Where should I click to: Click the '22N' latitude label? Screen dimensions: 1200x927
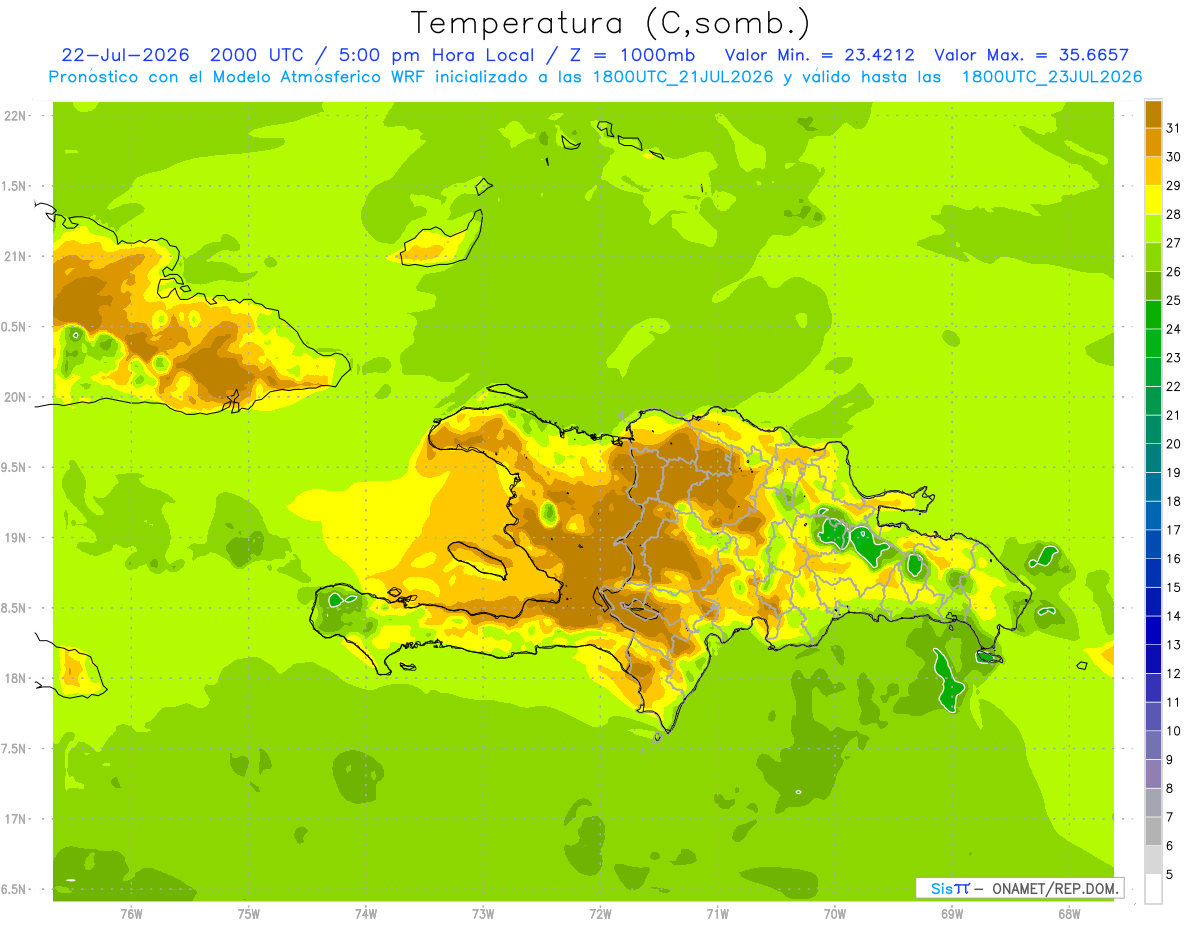[x=16, y=116]
